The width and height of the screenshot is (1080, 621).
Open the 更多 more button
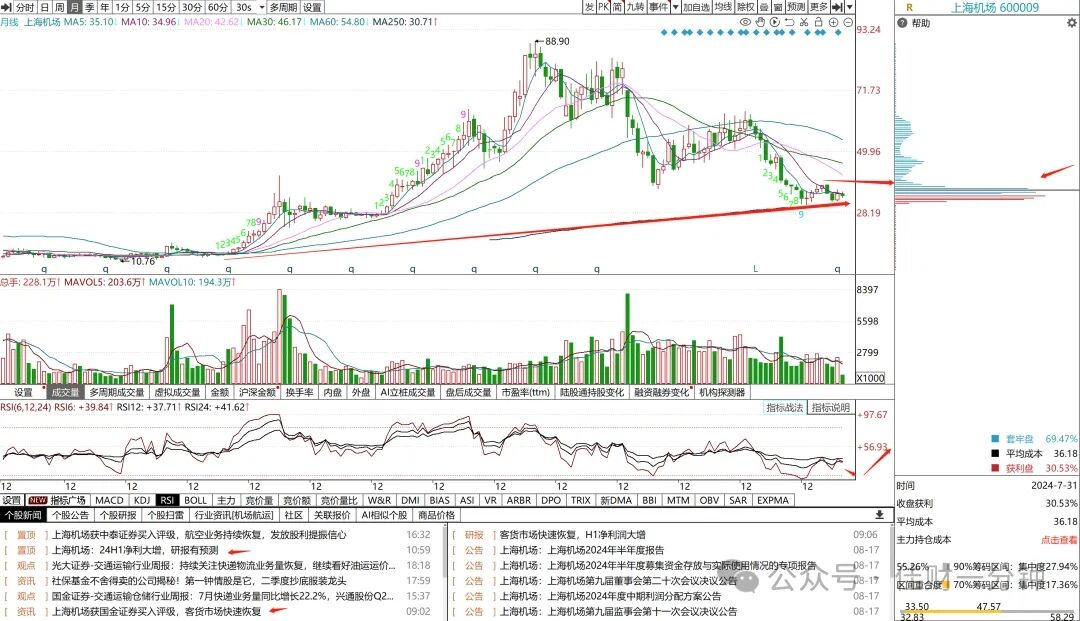pyautogui.click(x=819, y=7)
